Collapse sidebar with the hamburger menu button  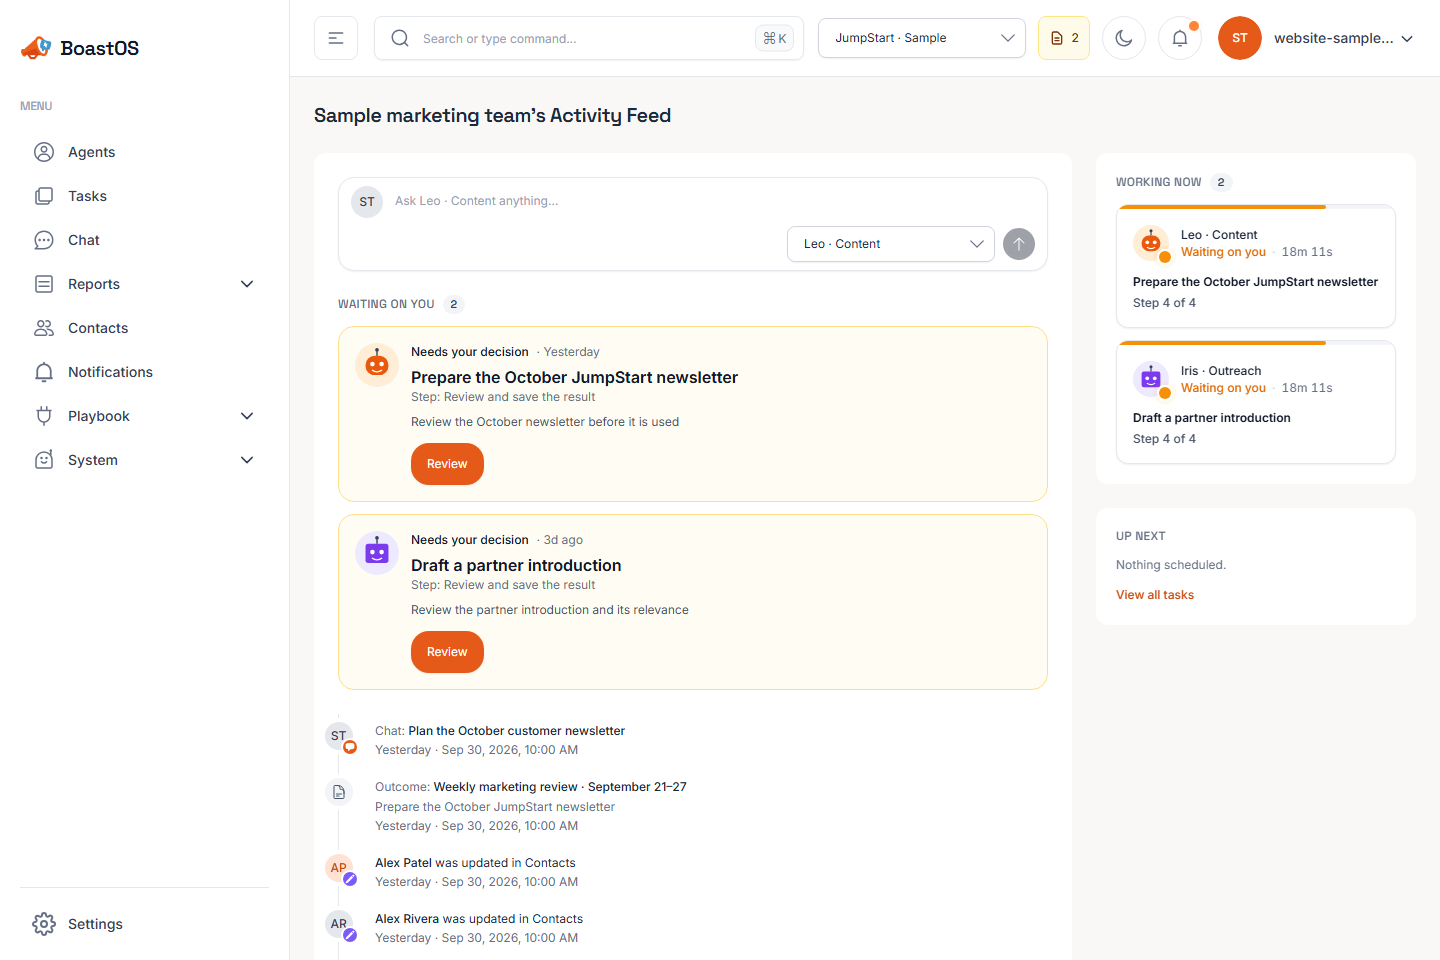point(336,38)
